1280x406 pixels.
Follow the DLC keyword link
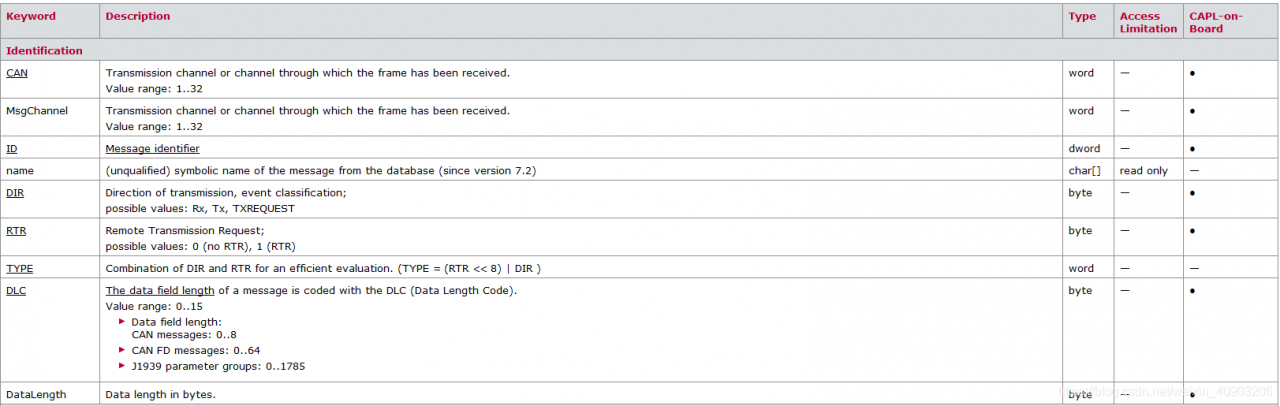click(16, 290)
